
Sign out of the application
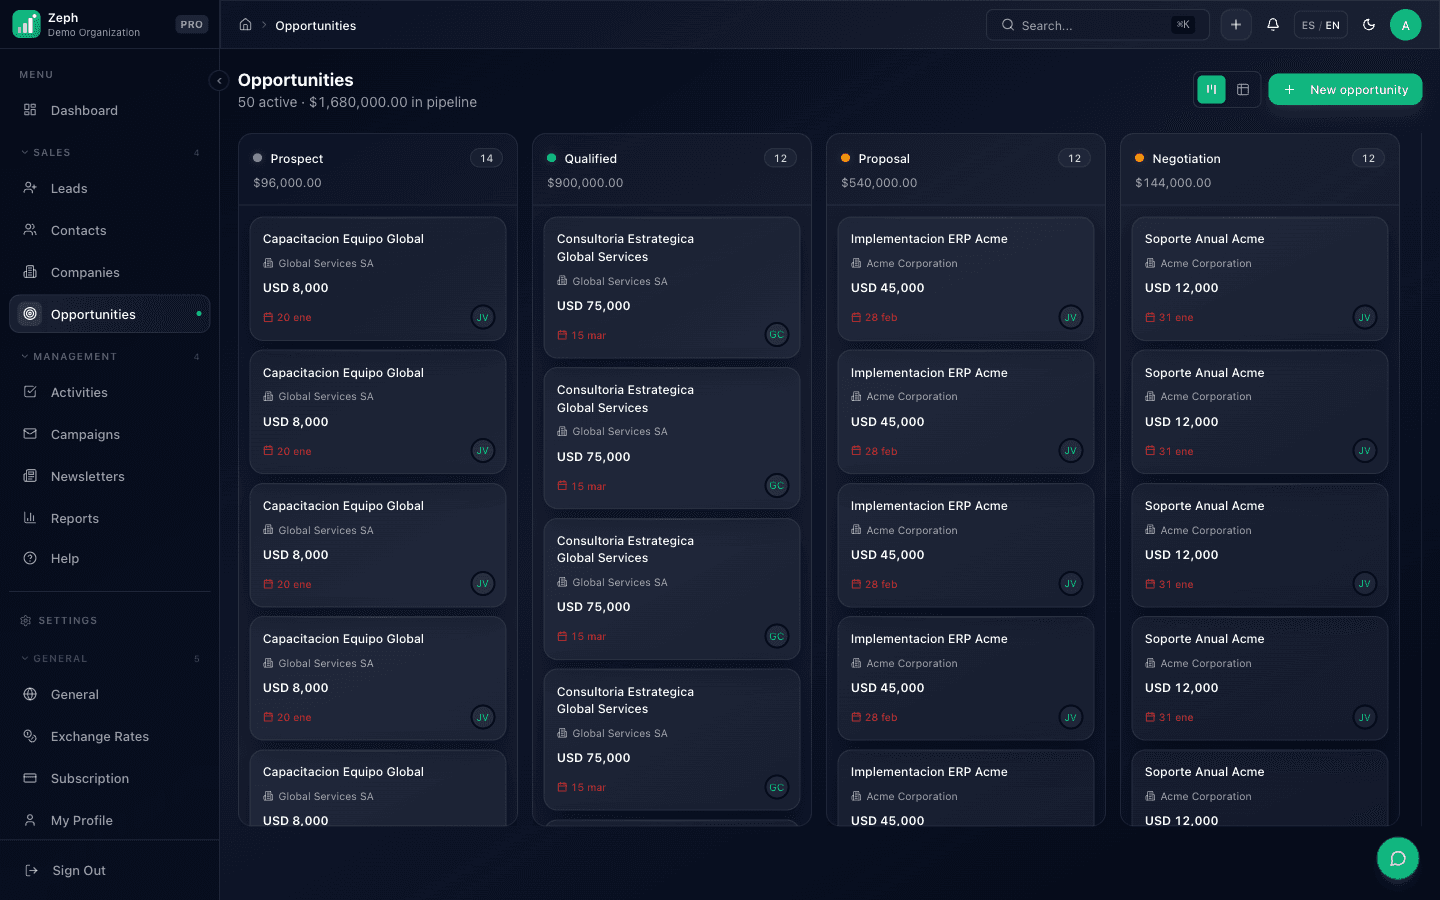[x=79, y=870]
